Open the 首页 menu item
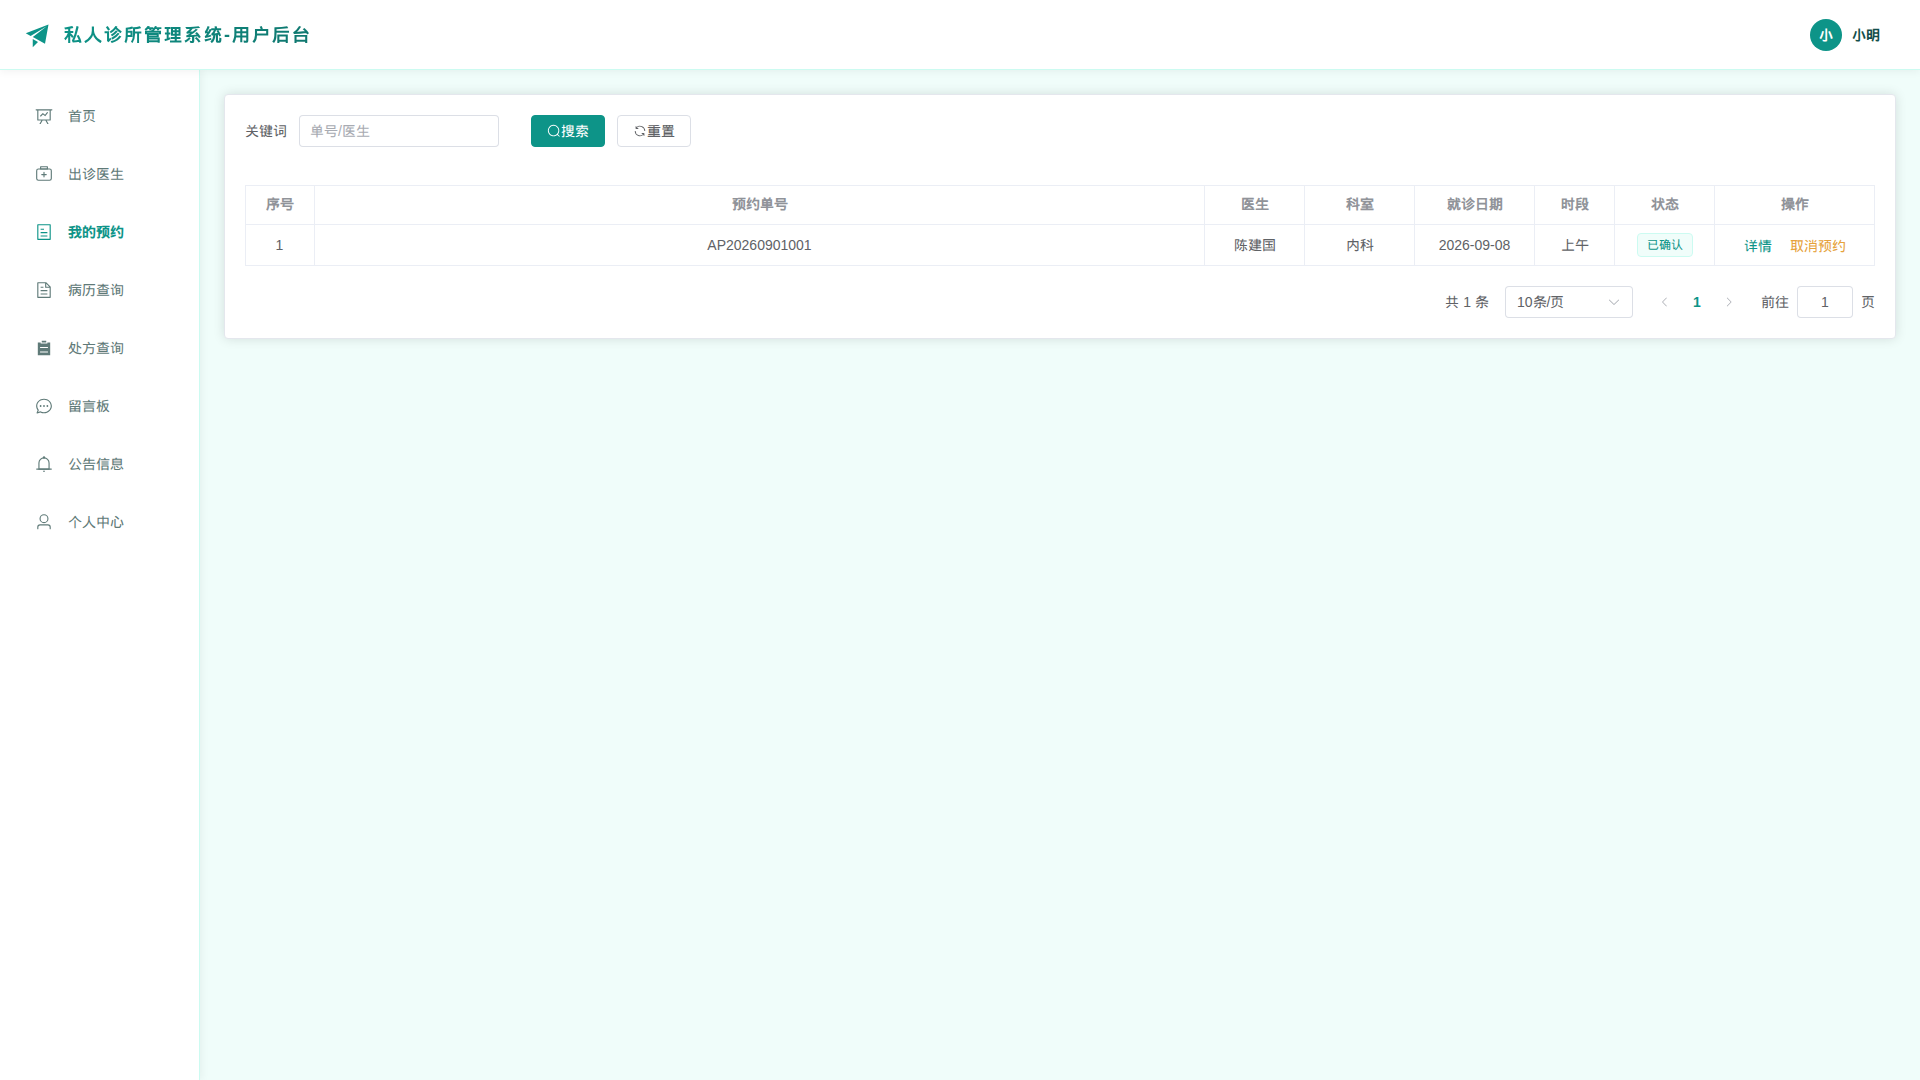 click(x=99, y=116)
